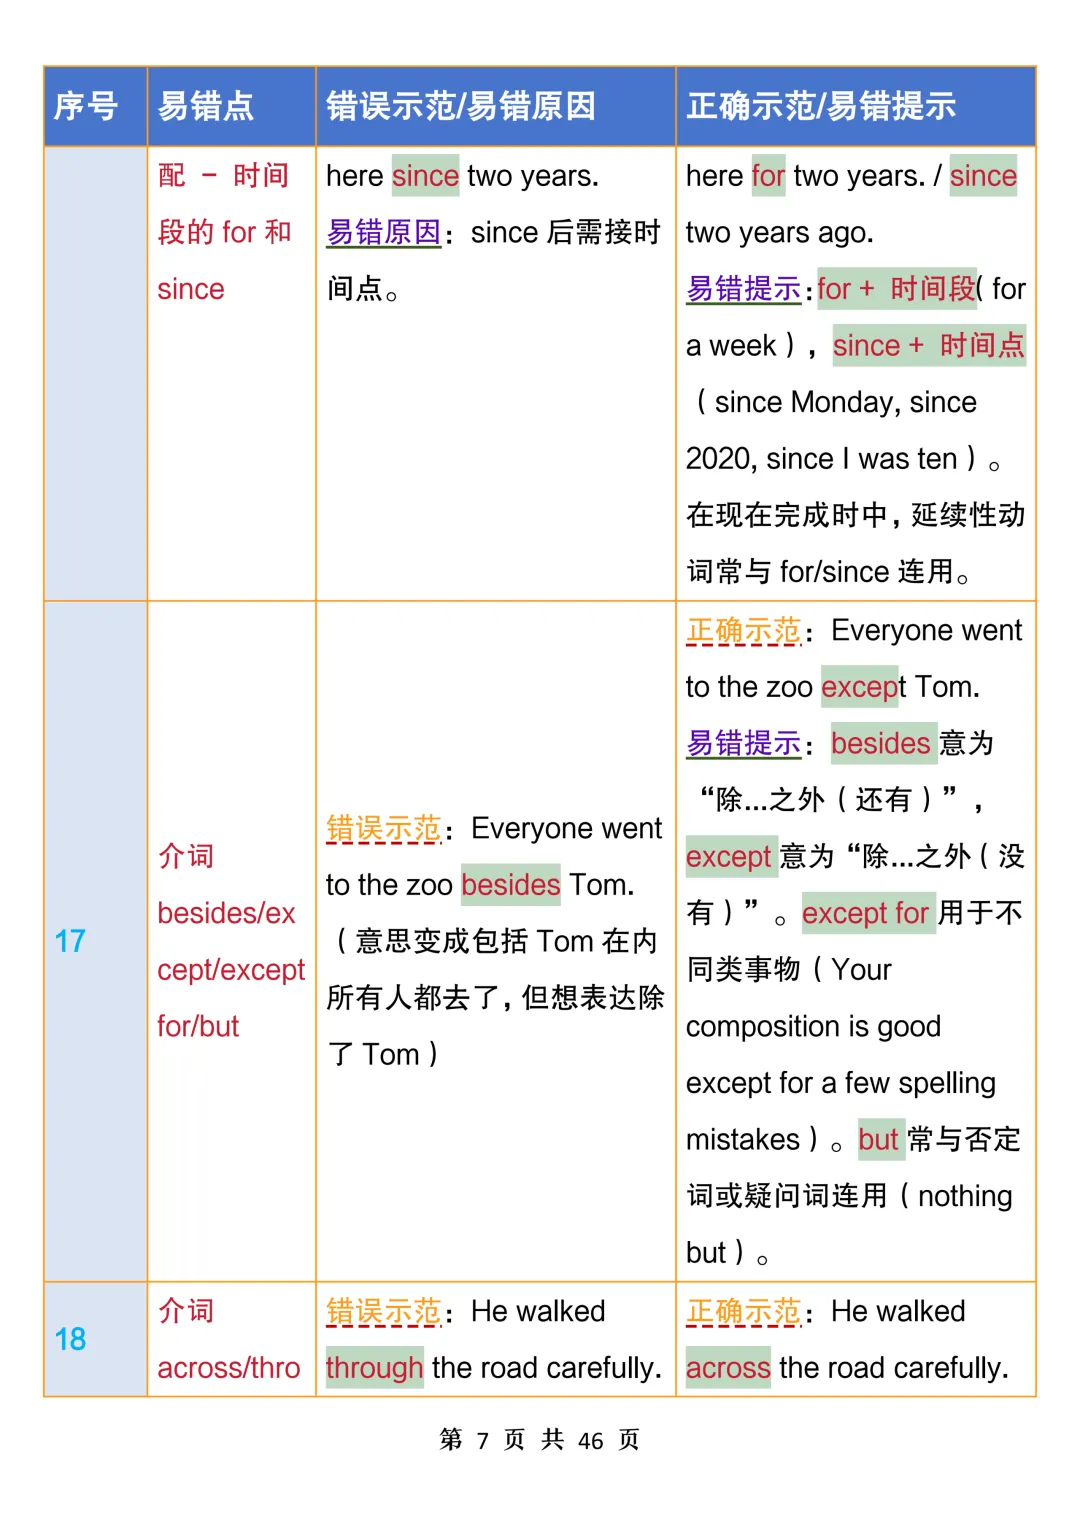Click highlighted 'for + 时间段' phrase
This screenshot has width=1080, height=1527.
[897, 289]
